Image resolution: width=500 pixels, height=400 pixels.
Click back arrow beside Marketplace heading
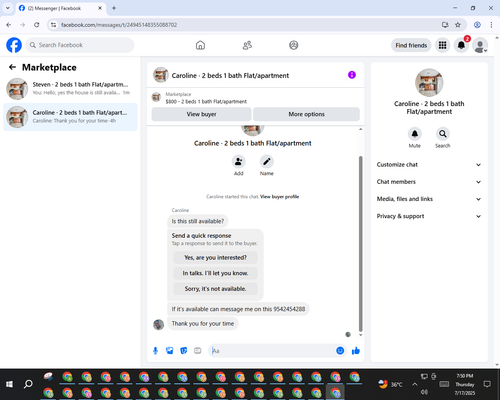coord(12,67)
